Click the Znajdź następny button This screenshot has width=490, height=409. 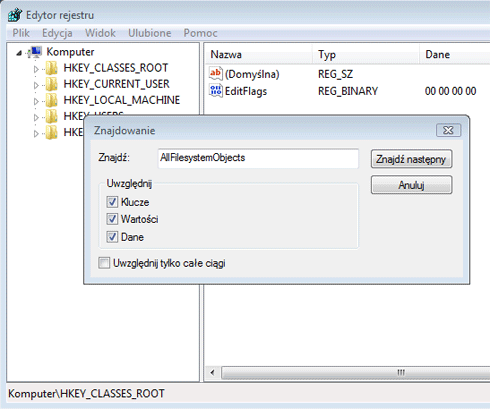(x=411, y=159)
